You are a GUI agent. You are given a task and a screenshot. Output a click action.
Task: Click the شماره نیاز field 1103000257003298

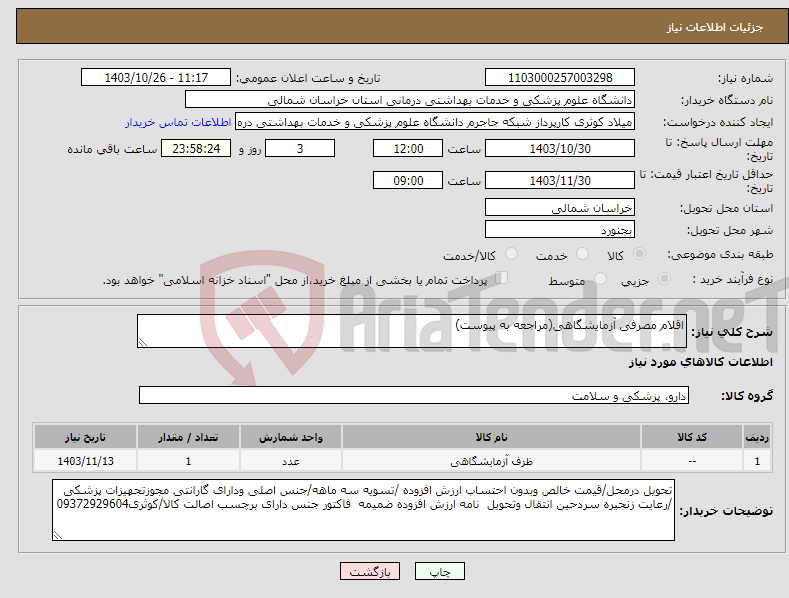click(x=560, y=78)
